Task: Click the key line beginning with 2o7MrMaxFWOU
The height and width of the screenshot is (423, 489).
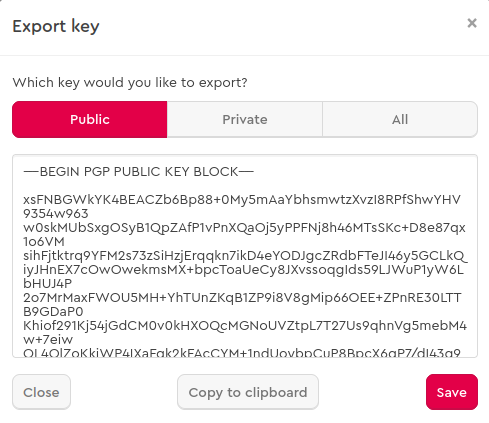Action: (242, 298)
